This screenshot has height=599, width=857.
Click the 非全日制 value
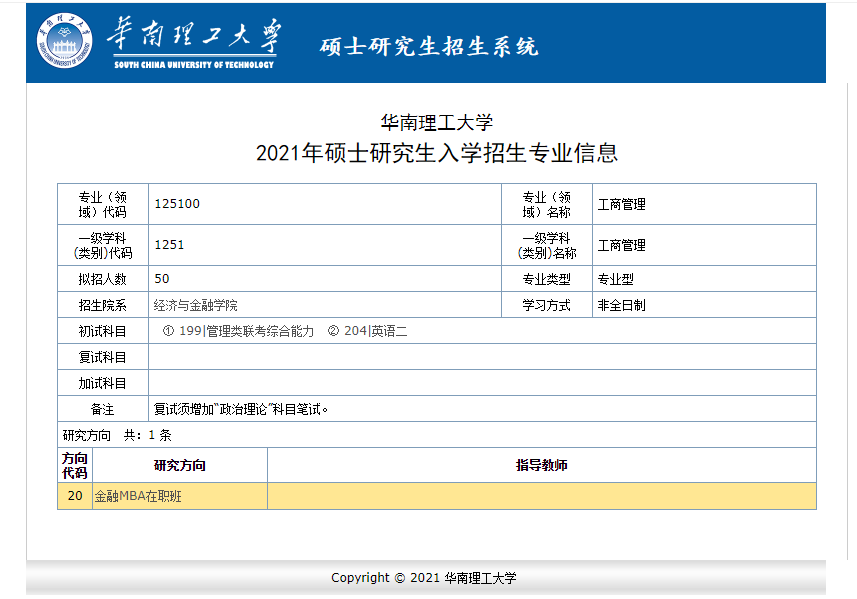(x=621, y=305)
